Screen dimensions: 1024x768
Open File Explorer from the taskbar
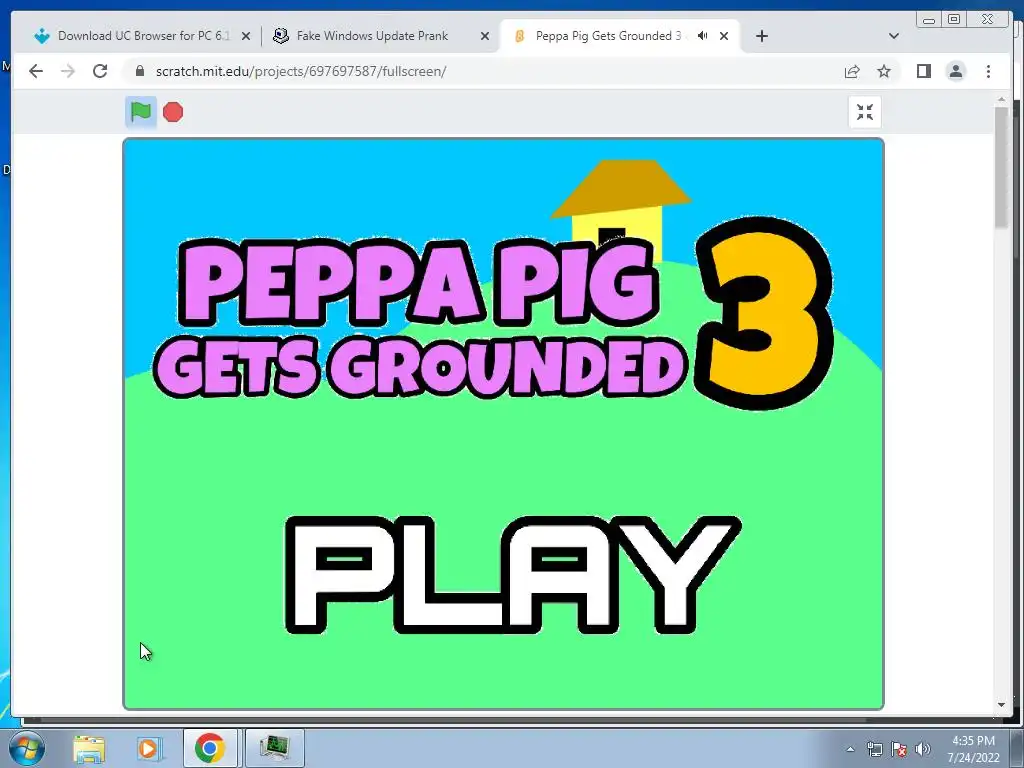tap(89, 748)
